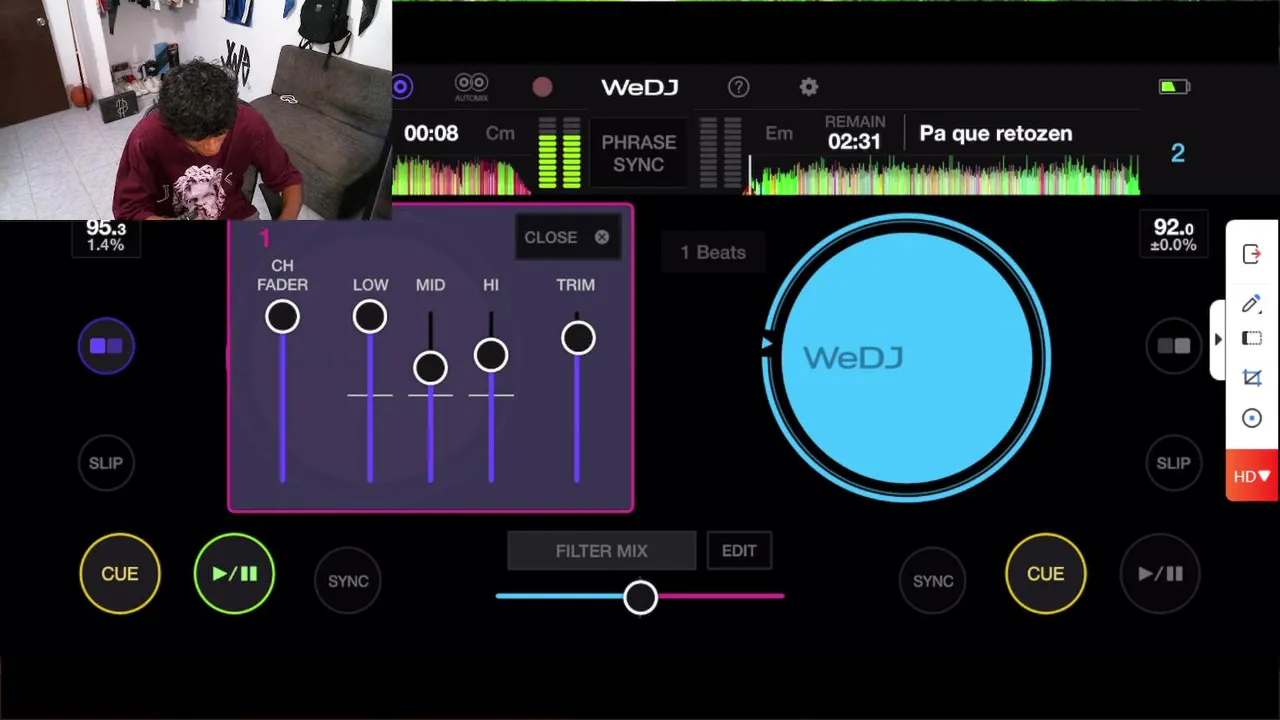Click the right deck waveform overview
The width and height of the screenshot is (1280, 720).
click(x=944, y=176)
